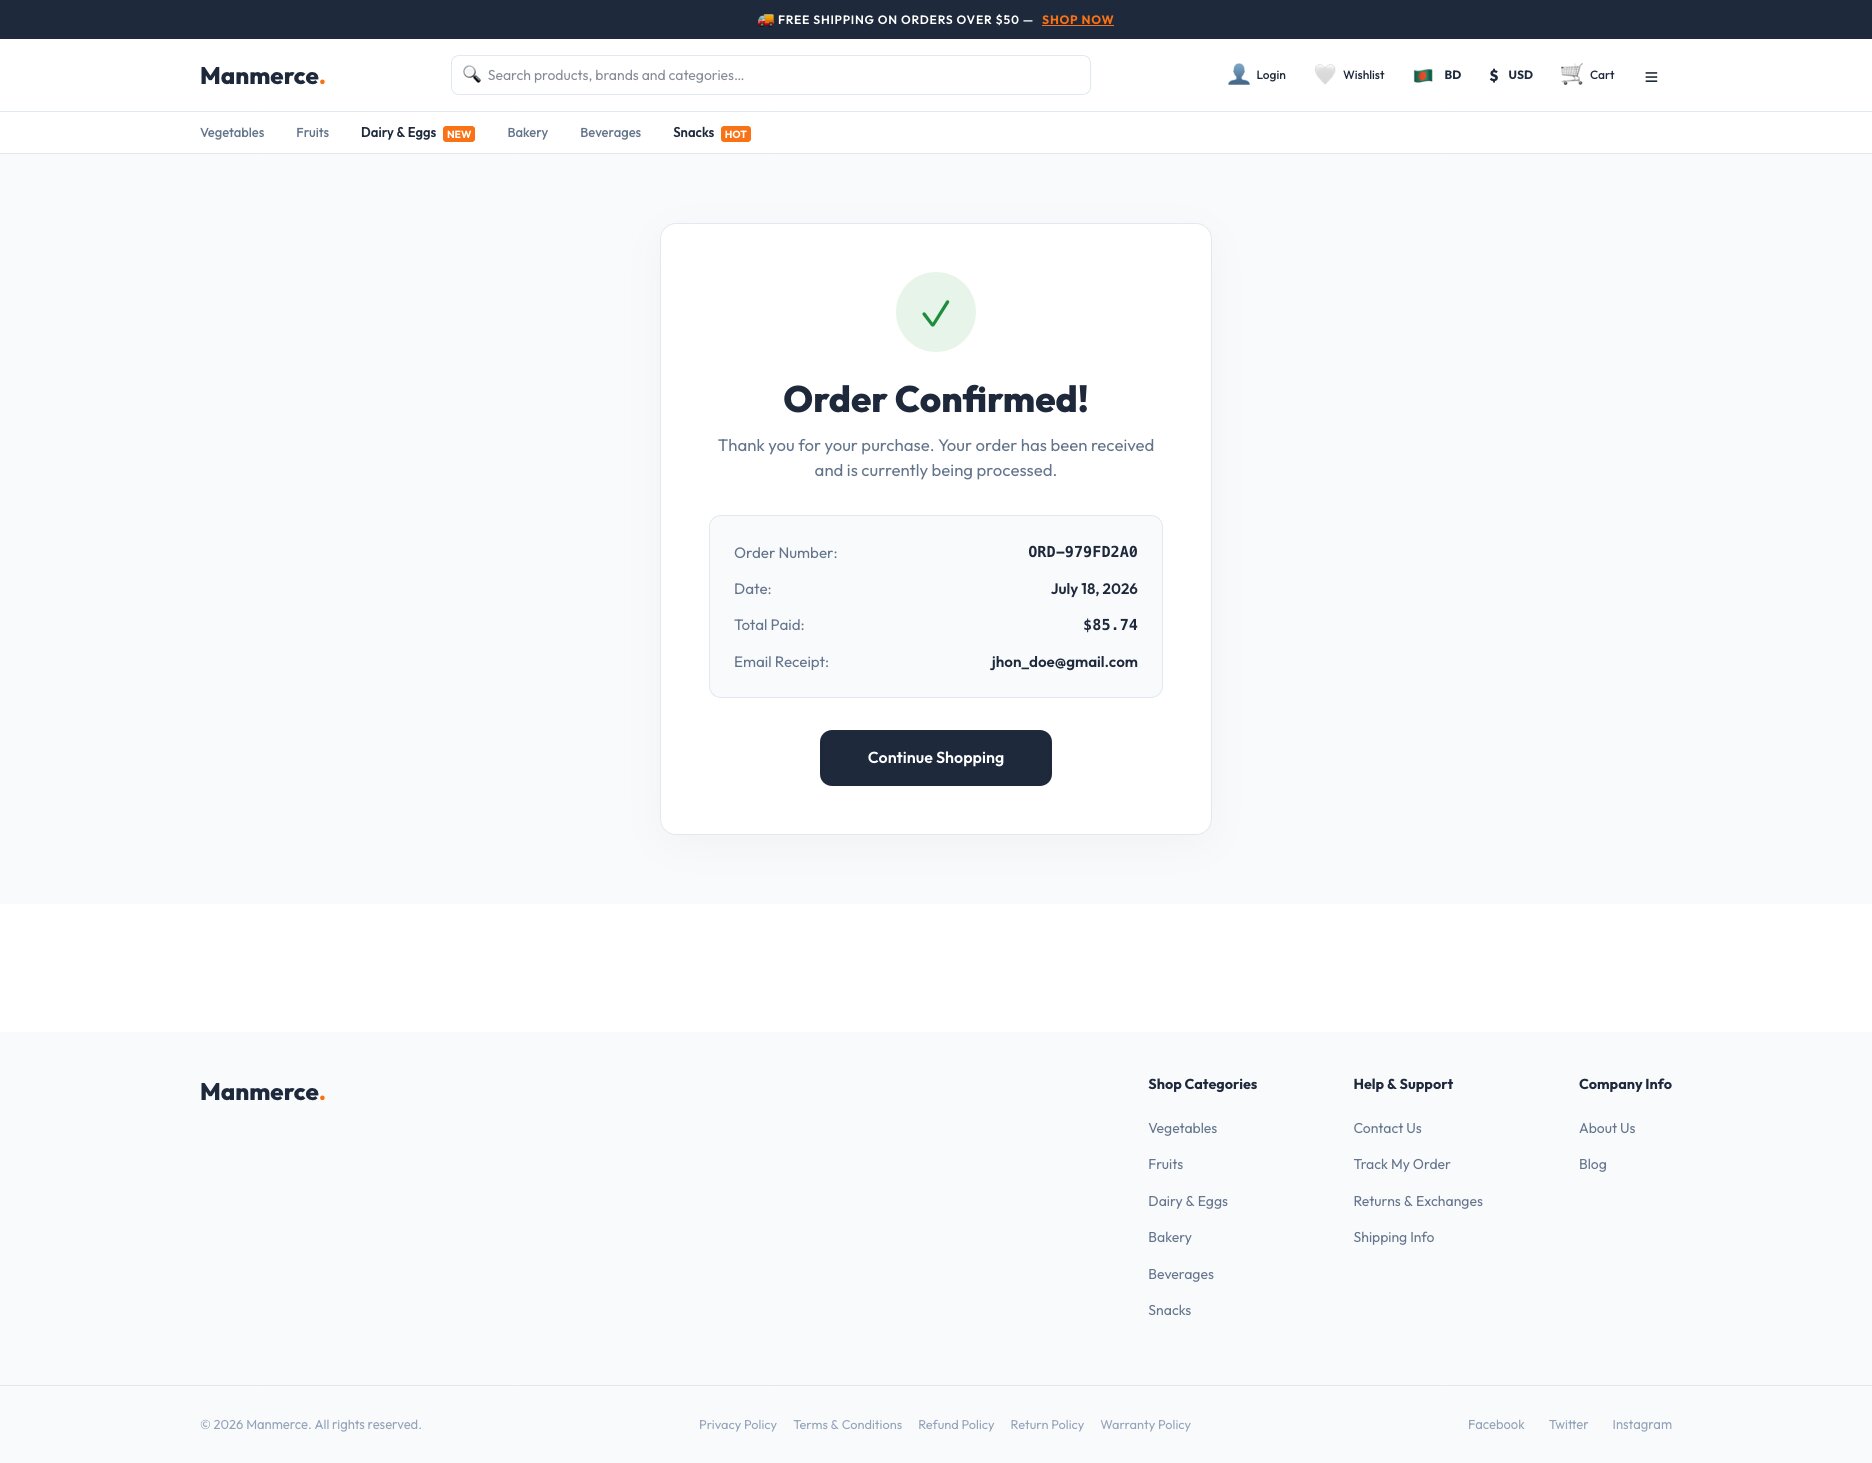Click the Continue Shopping button
The height and width of the screenshot is (1463, 1872).
point(936,758)
